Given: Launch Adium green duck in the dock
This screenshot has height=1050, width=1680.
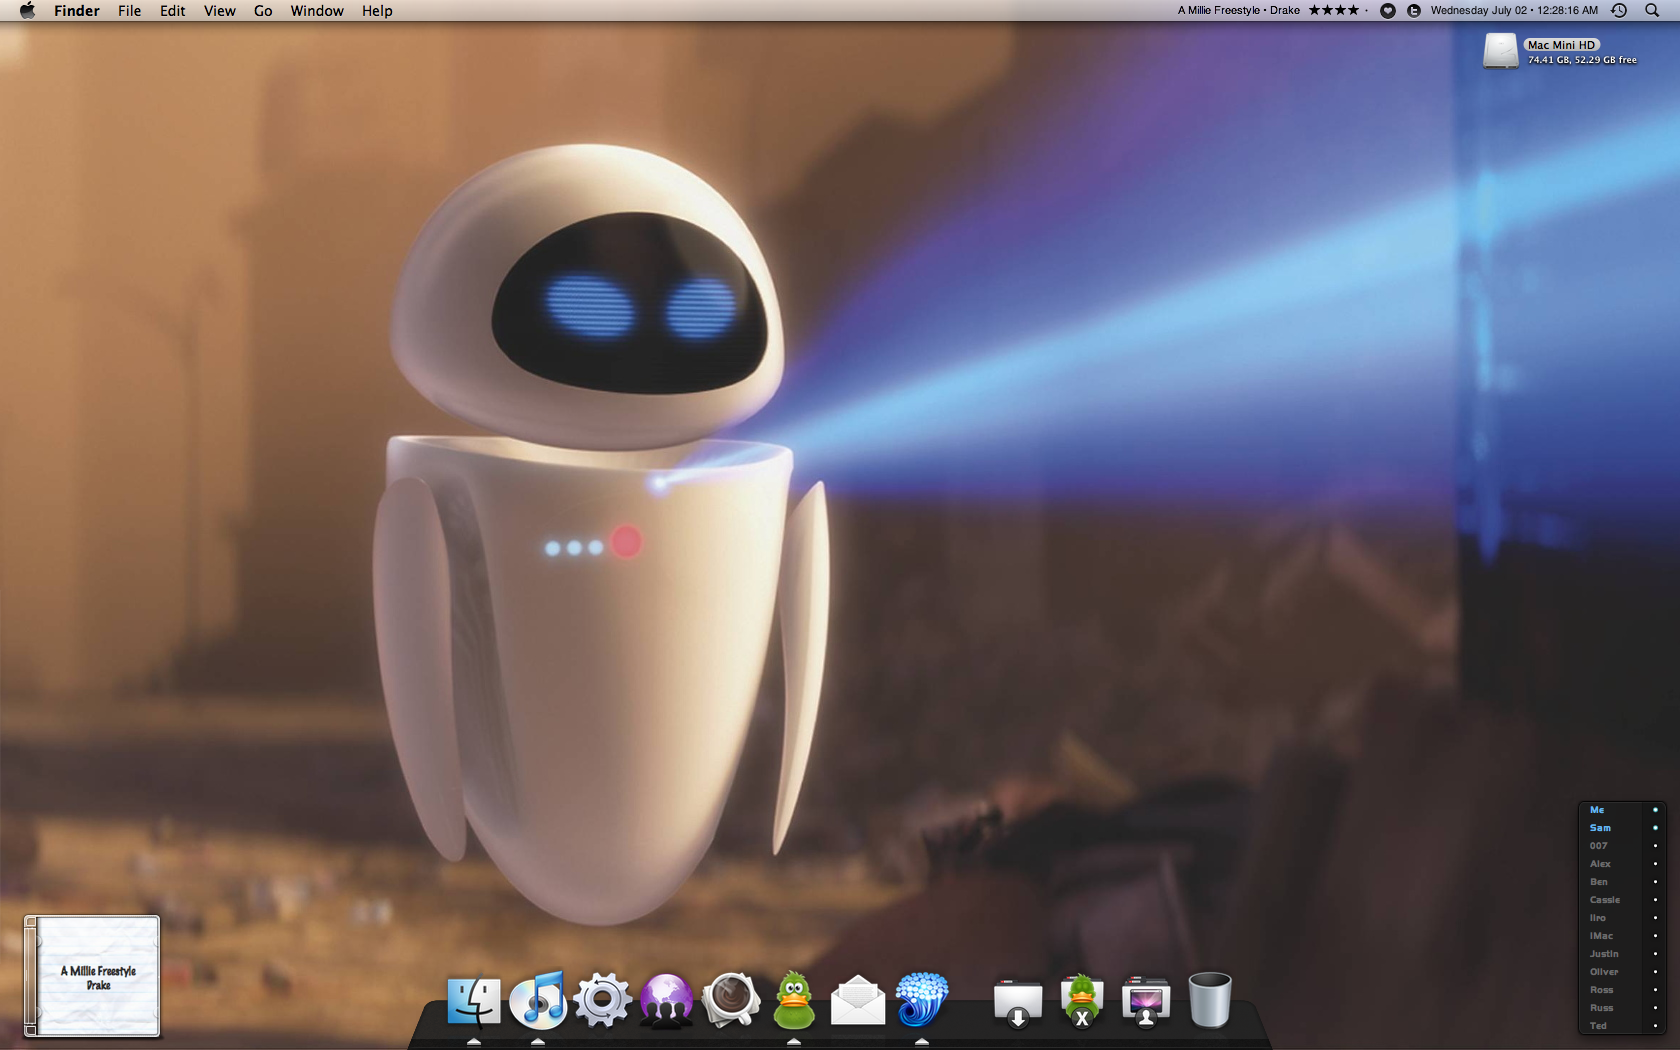Looking at the screenshot, I should [794, 1000].
